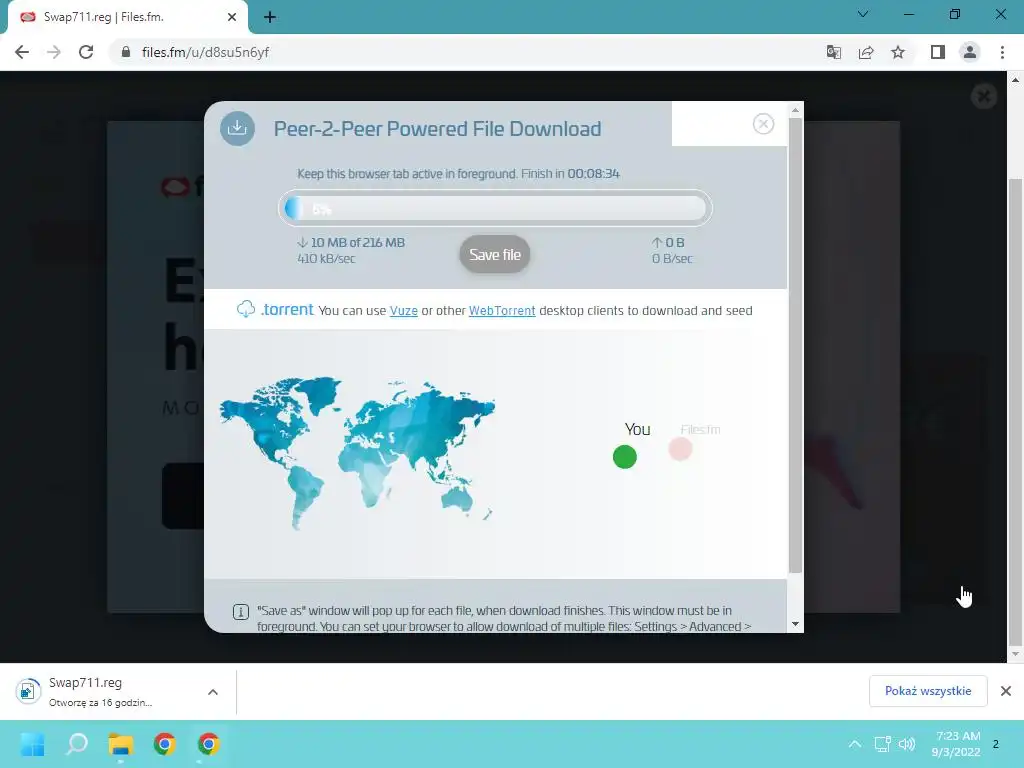Open the Chrome profile avatar
Viewport: 1024px width, 768px height.
pyautogui.click(x=970, y=52)
